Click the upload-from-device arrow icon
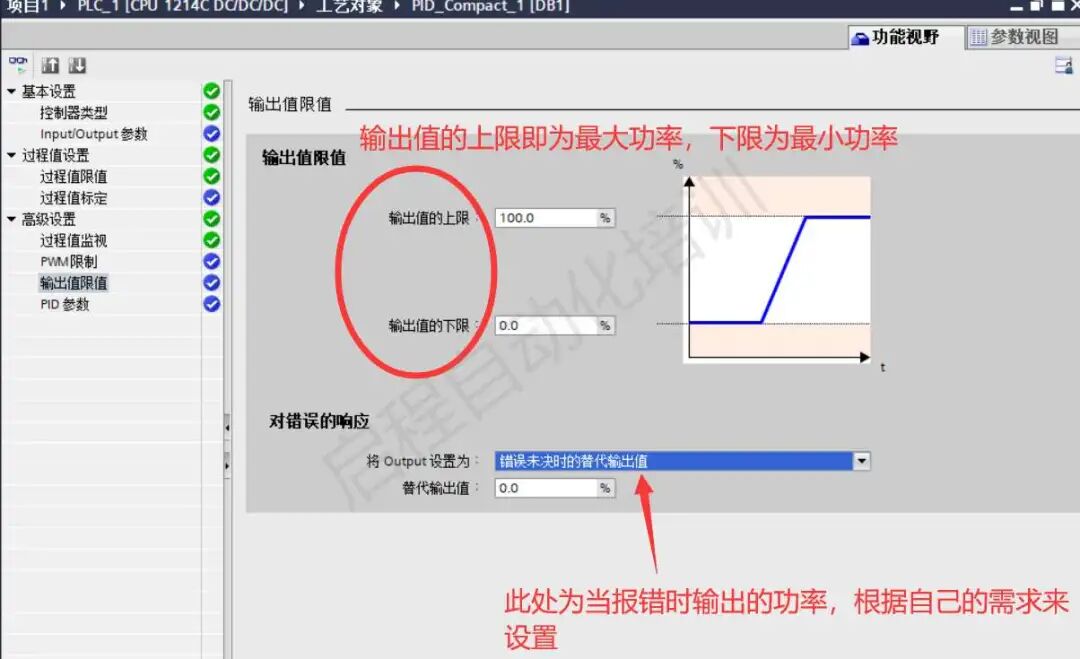The height and width of the screenshot is (659, 1080). pyautogui.click(x=48, y=63)
